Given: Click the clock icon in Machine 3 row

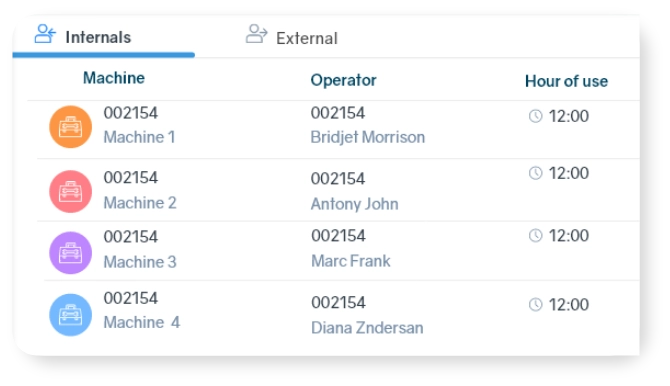Looking at the screenshot, I should [535, 236].
